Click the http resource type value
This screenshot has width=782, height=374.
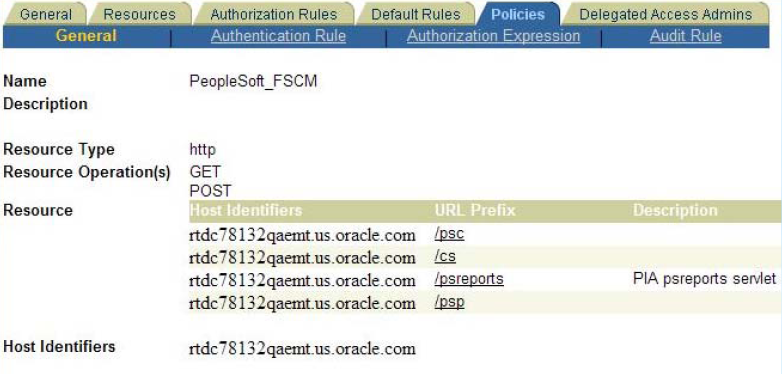tap(203, 150)
